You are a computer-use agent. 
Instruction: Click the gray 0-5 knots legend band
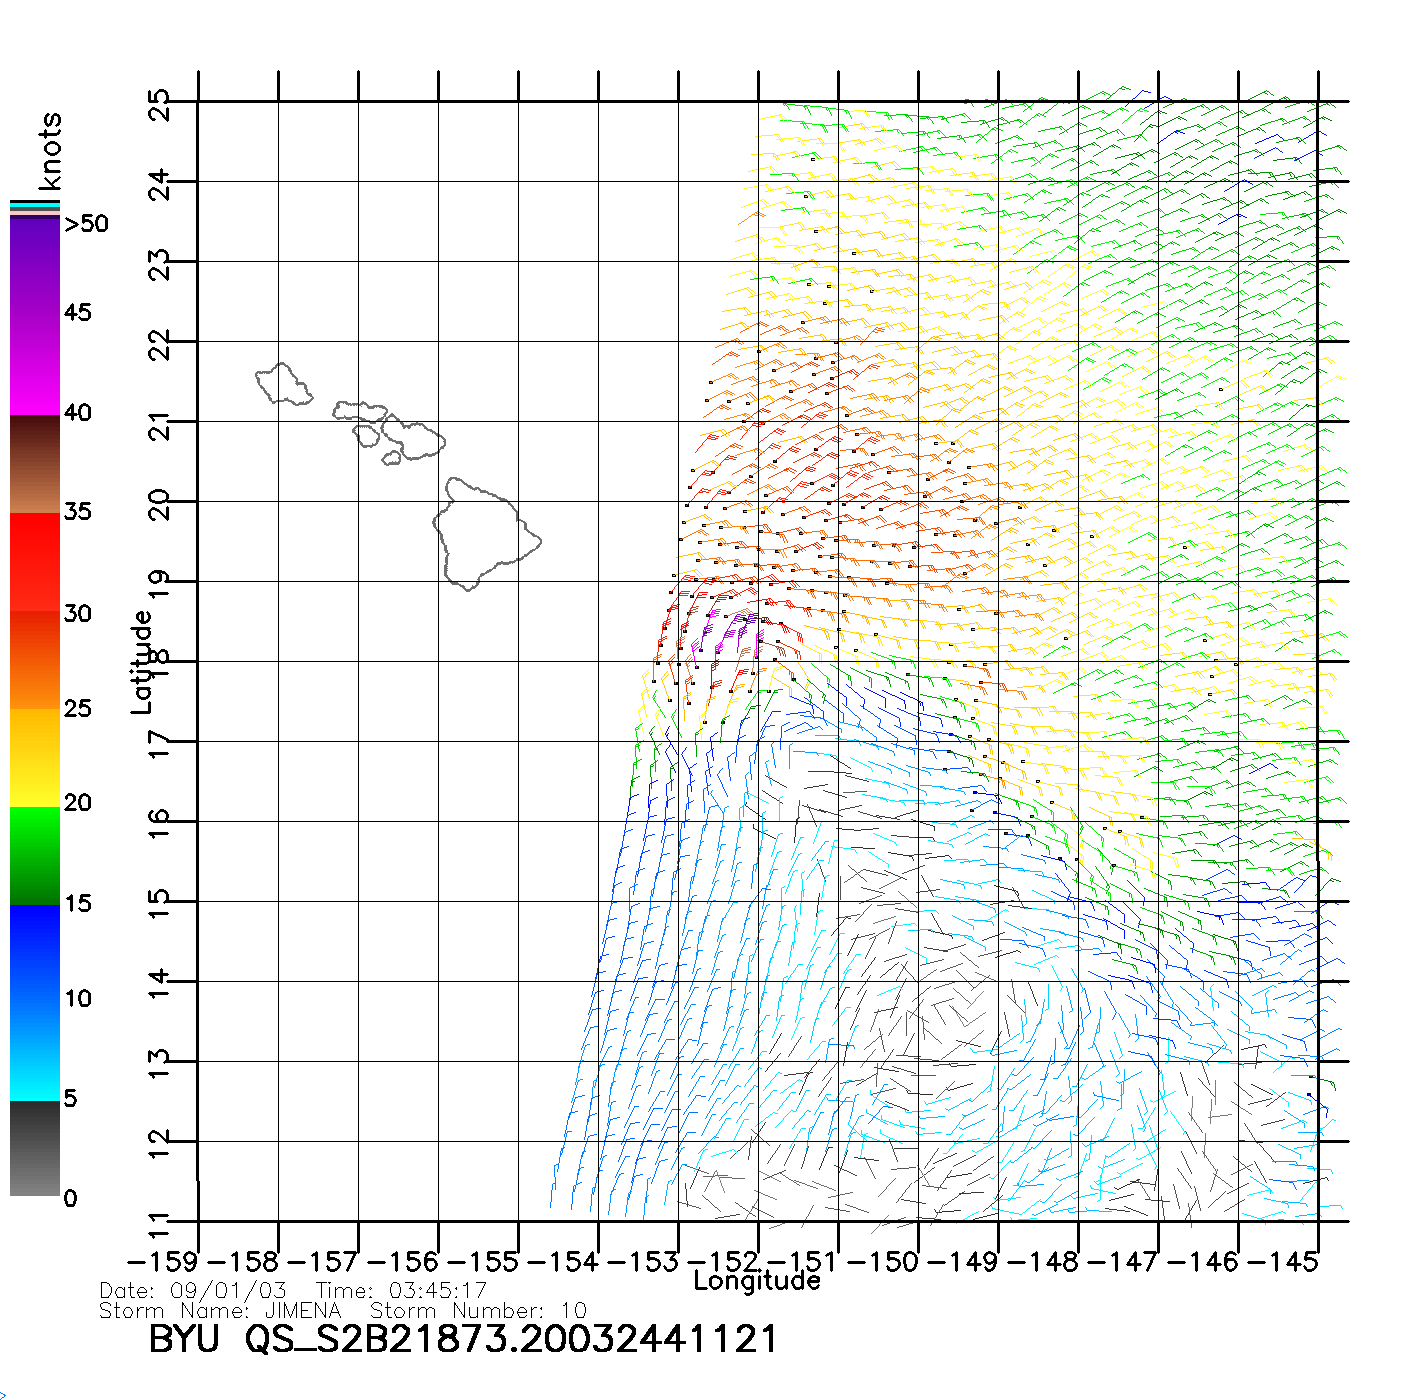pos(35,1148)
